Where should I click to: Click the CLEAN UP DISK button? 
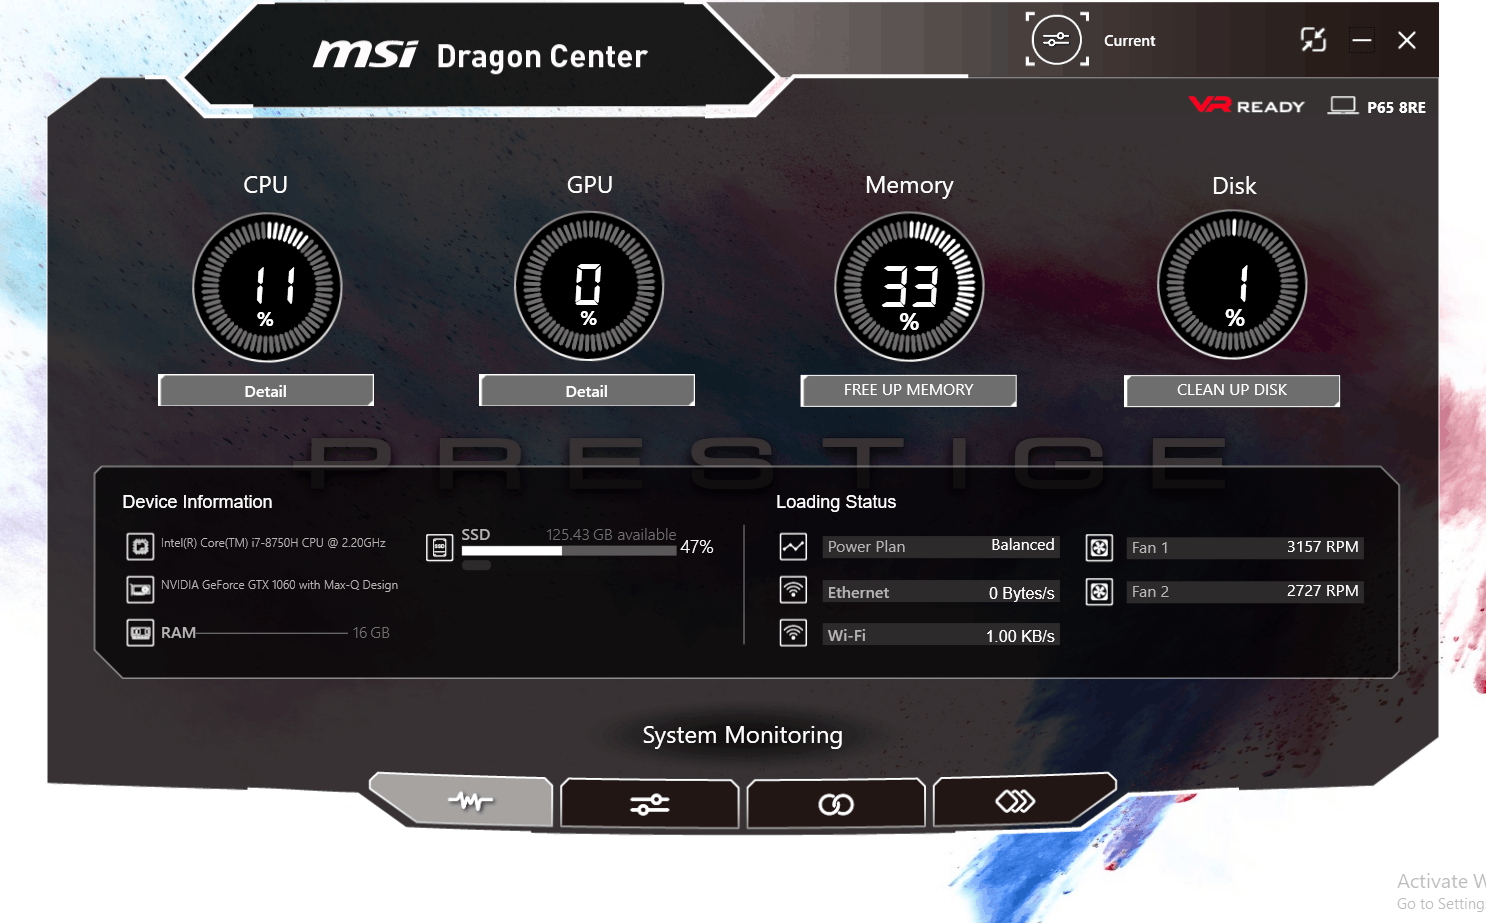click(1232, 390)
